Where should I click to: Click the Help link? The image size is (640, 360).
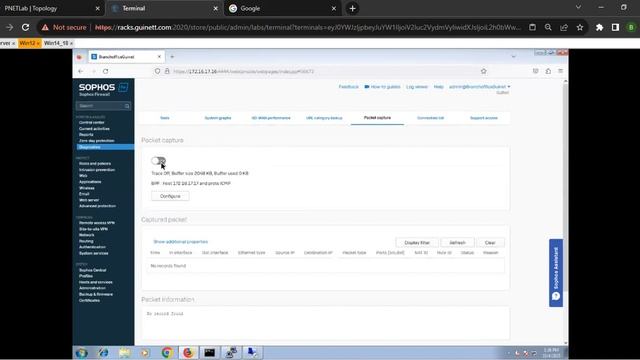tap(438, 87)
